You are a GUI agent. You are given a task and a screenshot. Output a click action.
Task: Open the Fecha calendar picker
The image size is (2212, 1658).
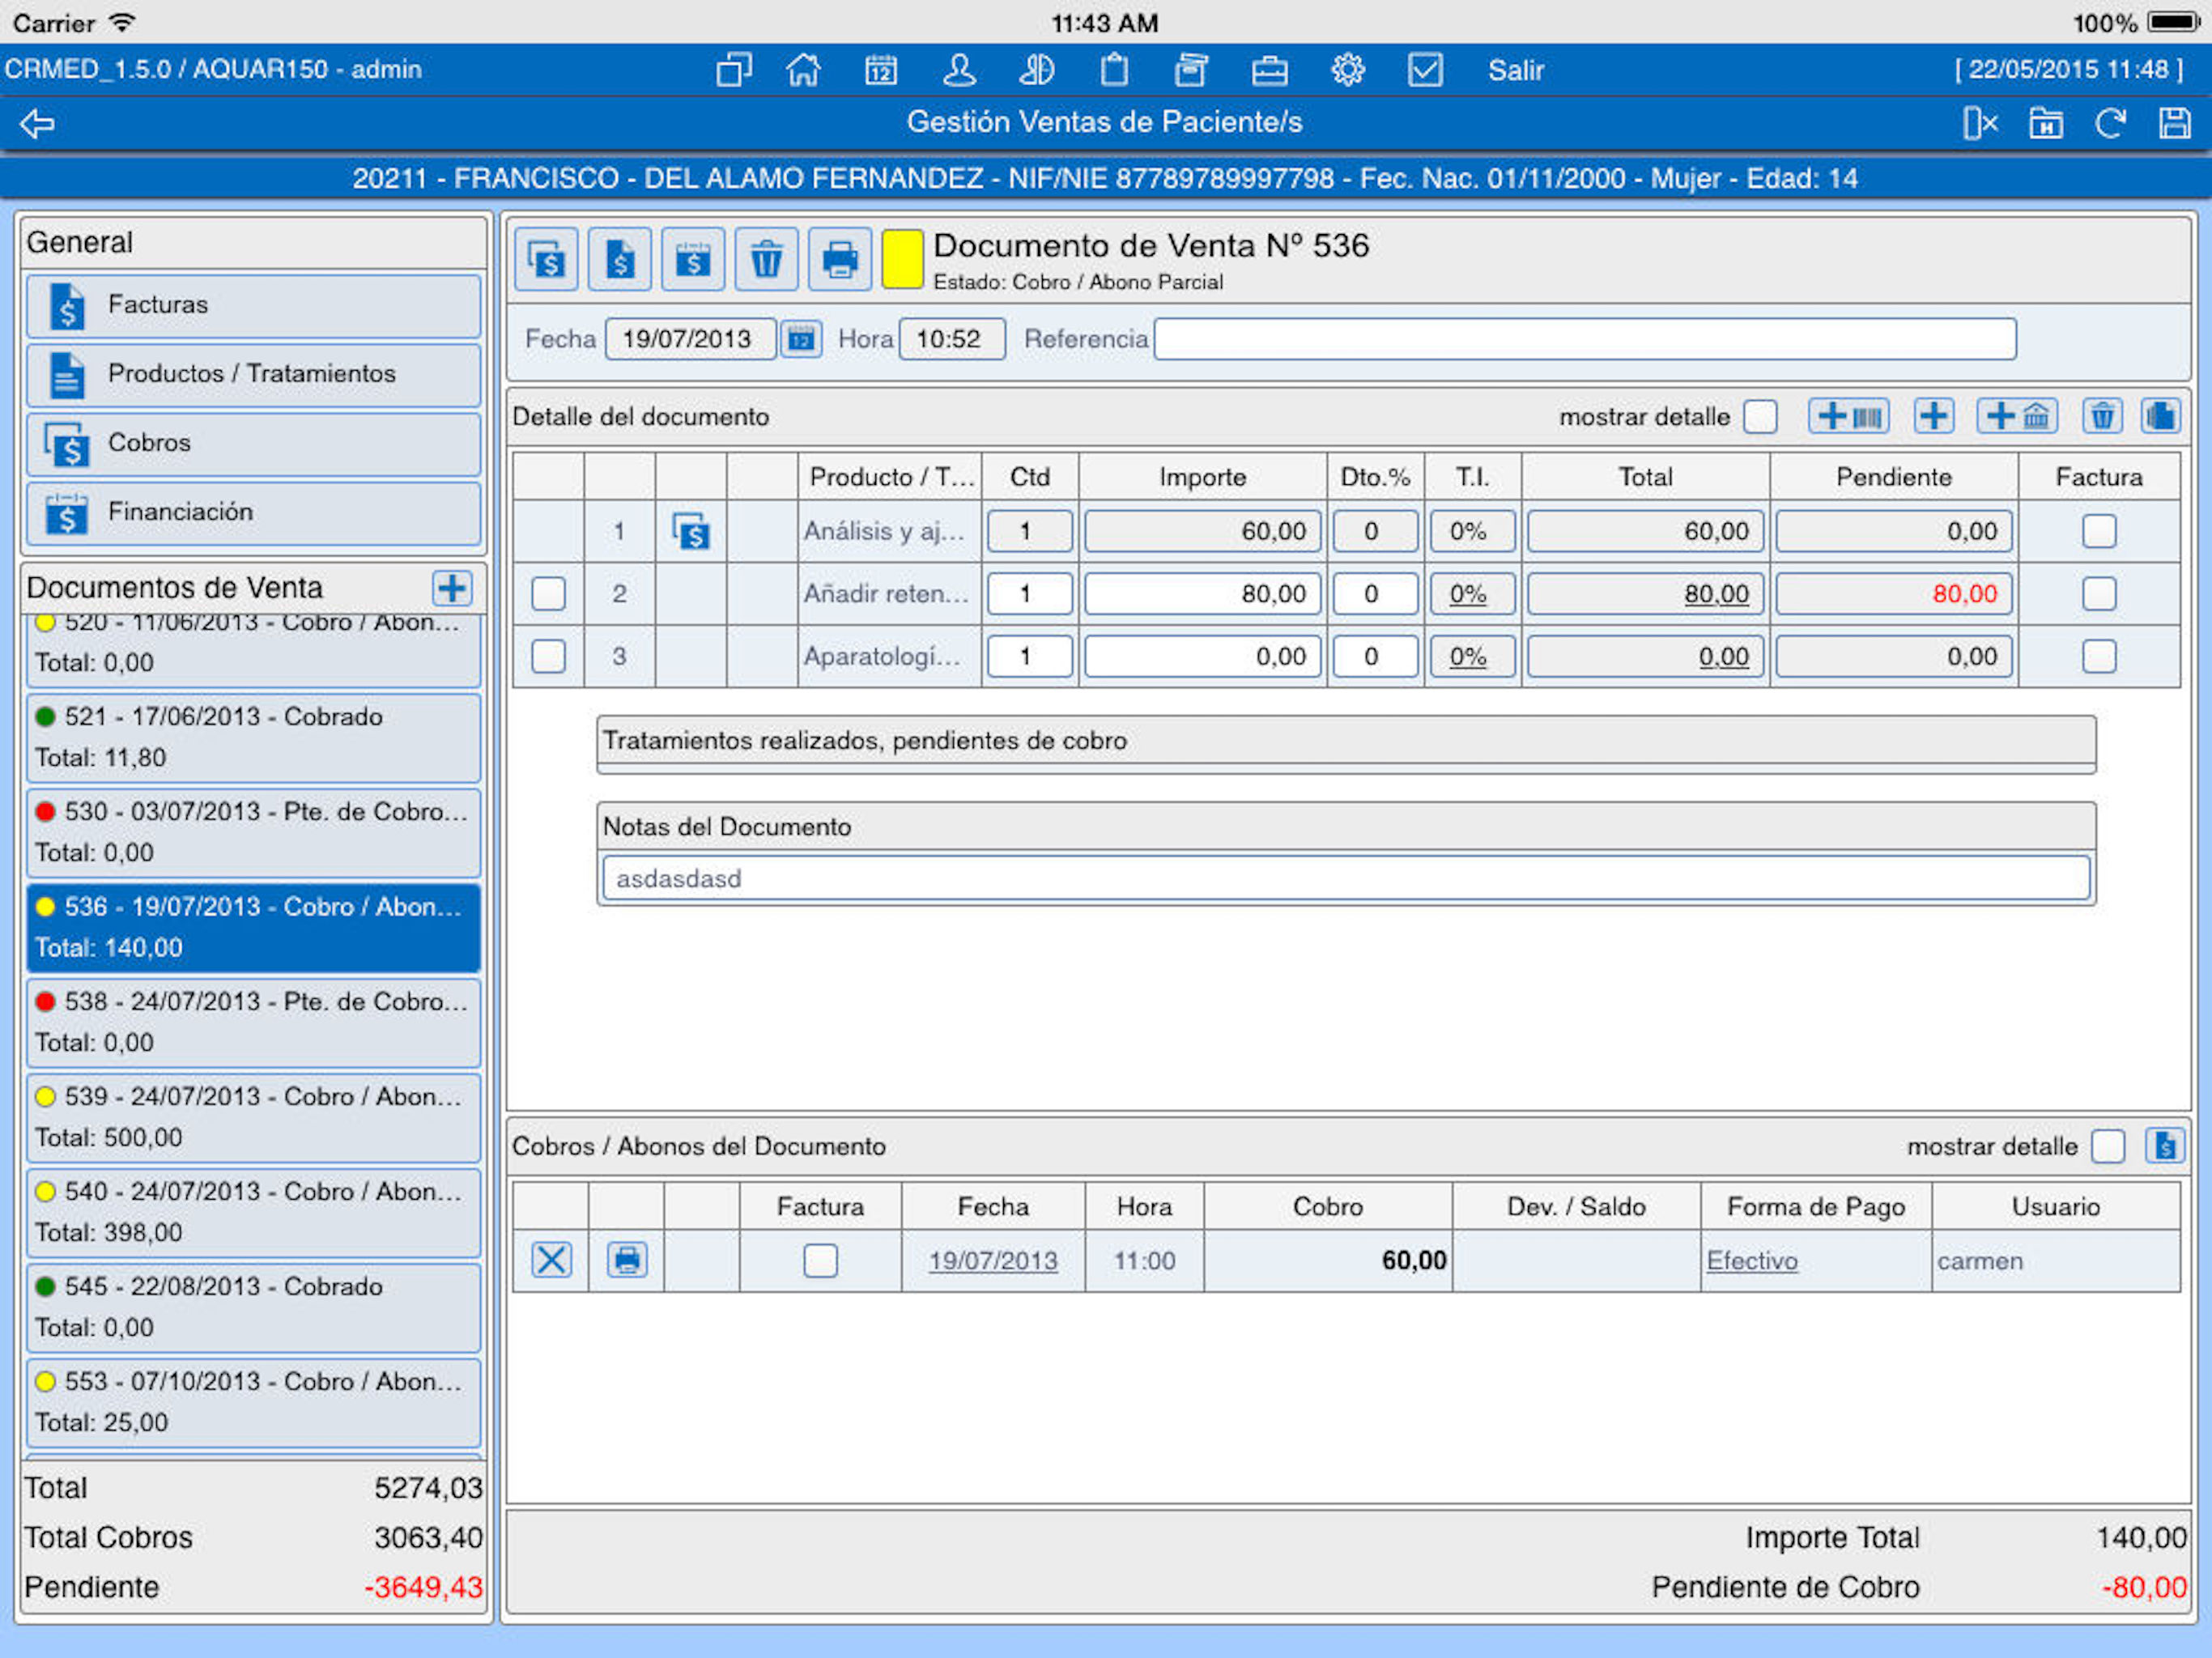pyautogui.click(x=800, y=339)
